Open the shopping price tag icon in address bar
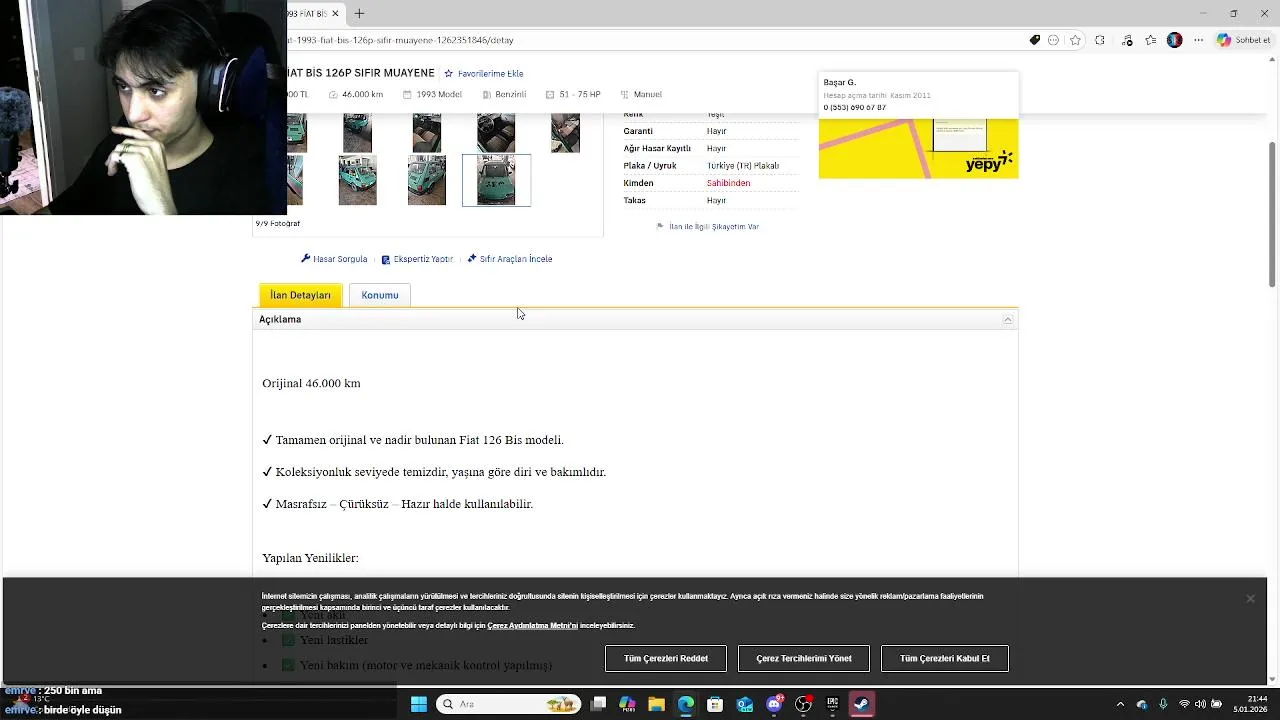This screenshot has width=1280, height=720. tap(1035, 40)
